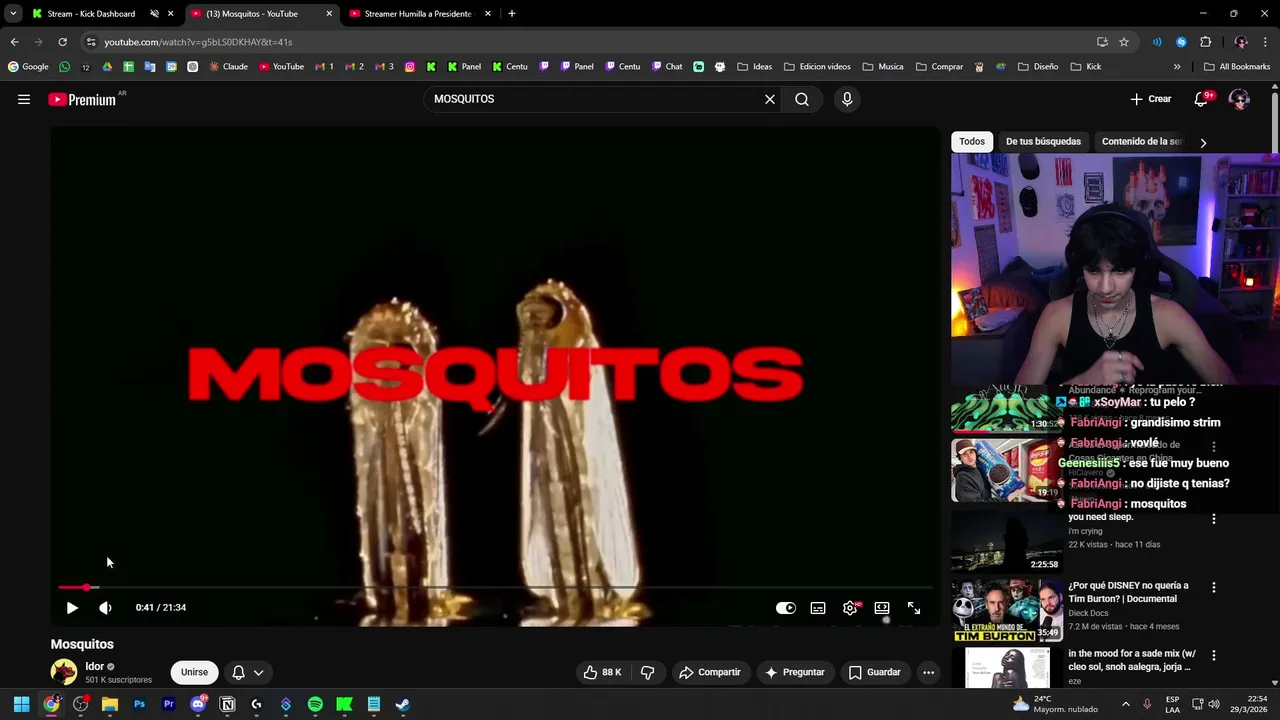This screenshot has height=720, width=1280.
Task: Open the 2:25:58 night video thumbnail
Action: click(x=1006, y=541)
